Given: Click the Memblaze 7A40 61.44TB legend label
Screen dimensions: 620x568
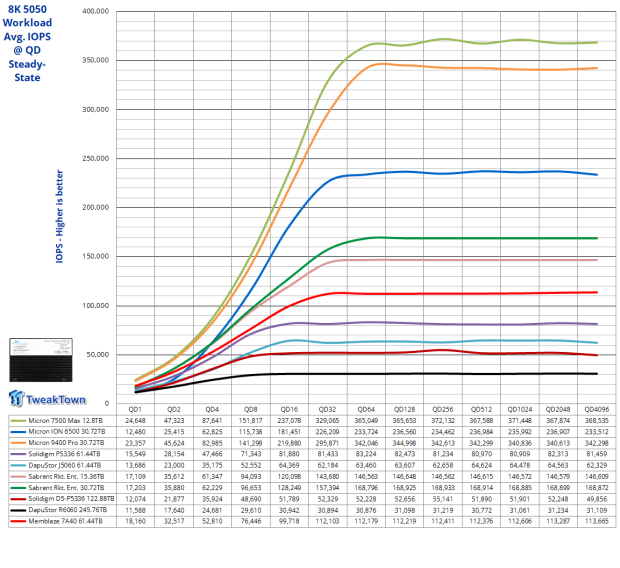Looking at the screenshot, I should point(65,521).
